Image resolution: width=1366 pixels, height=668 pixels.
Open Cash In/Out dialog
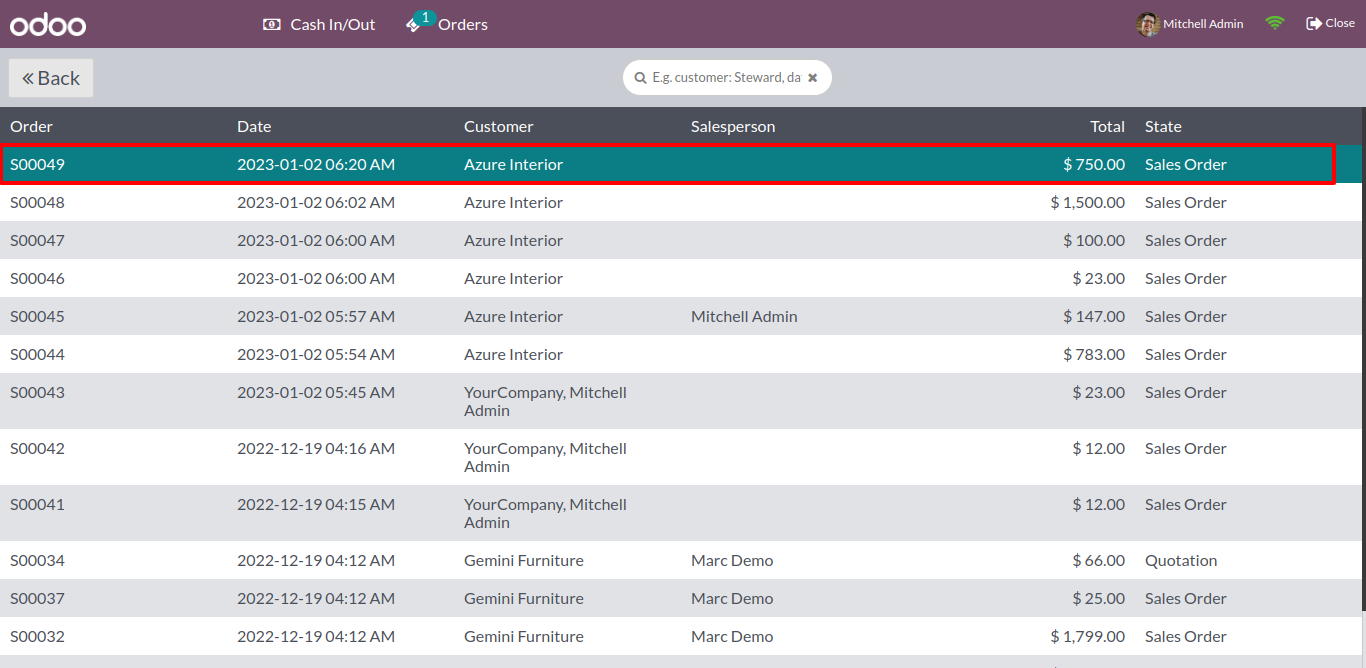click(319, 24)
